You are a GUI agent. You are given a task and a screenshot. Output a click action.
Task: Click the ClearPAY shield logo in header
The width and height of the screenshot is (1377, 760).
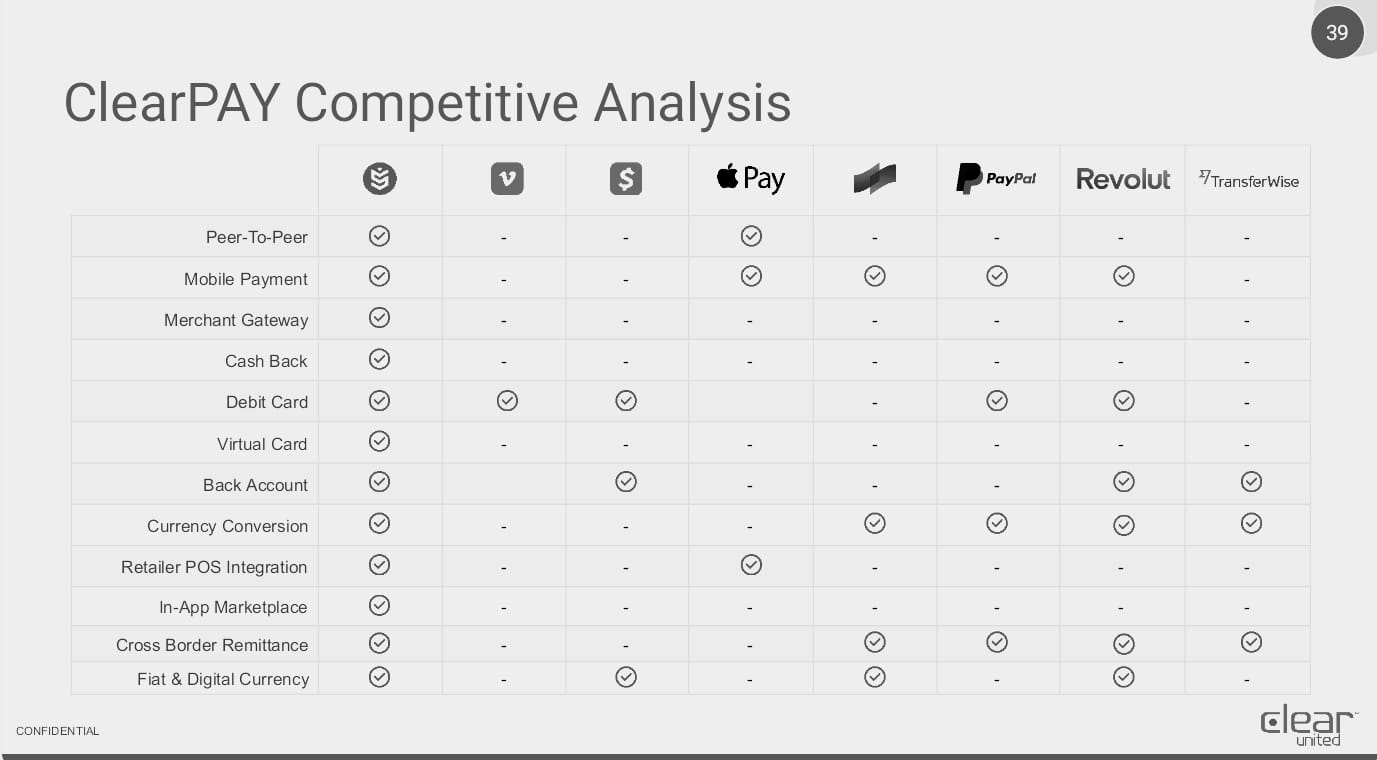pyautogui.click(x=380, y=179)
